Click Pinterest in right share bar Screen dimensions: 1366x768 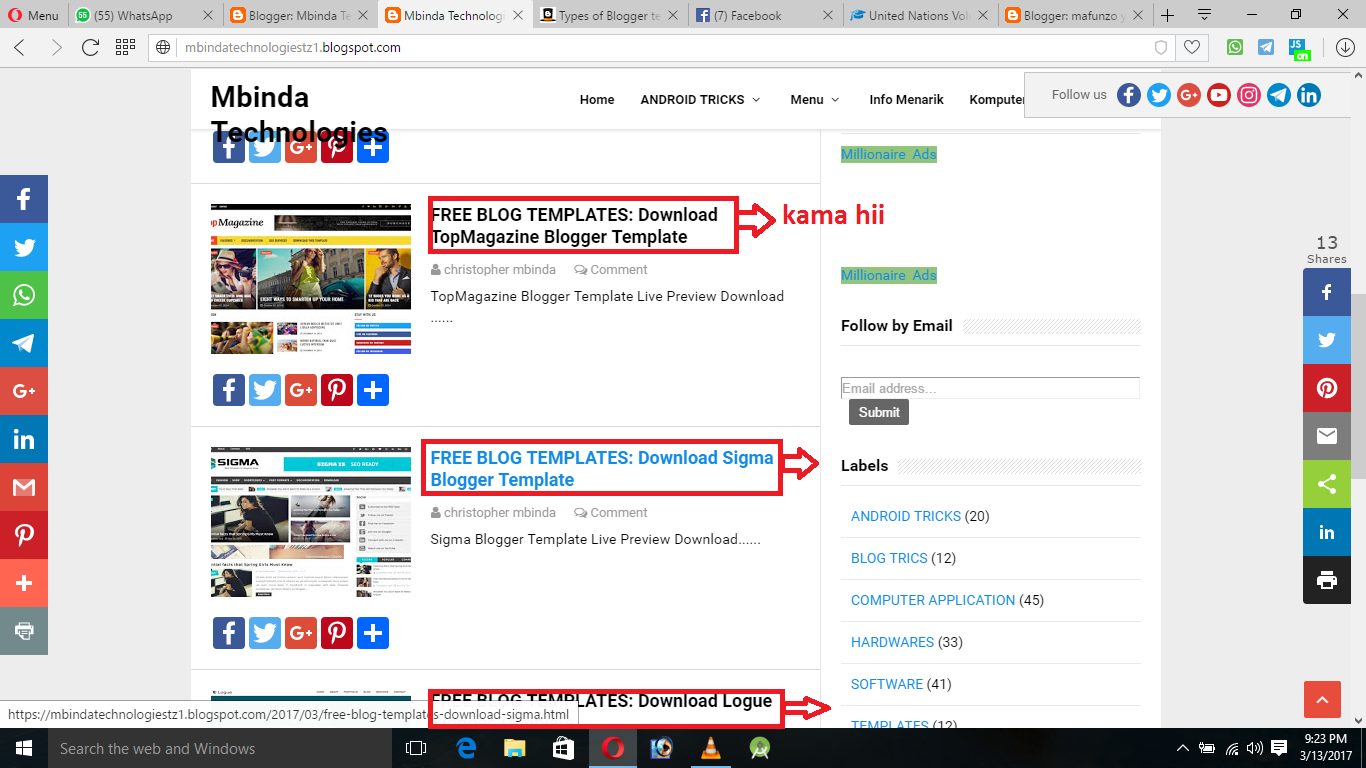(1327, 388)
